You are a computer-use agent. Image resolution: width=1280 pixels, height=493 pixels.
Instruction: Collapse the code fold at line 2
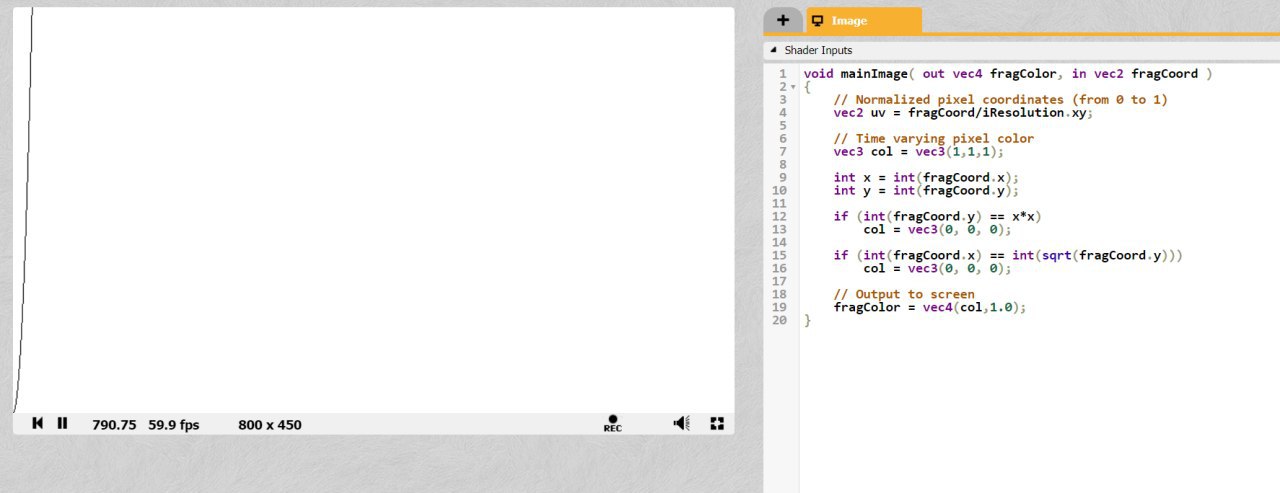coord(794,88)
